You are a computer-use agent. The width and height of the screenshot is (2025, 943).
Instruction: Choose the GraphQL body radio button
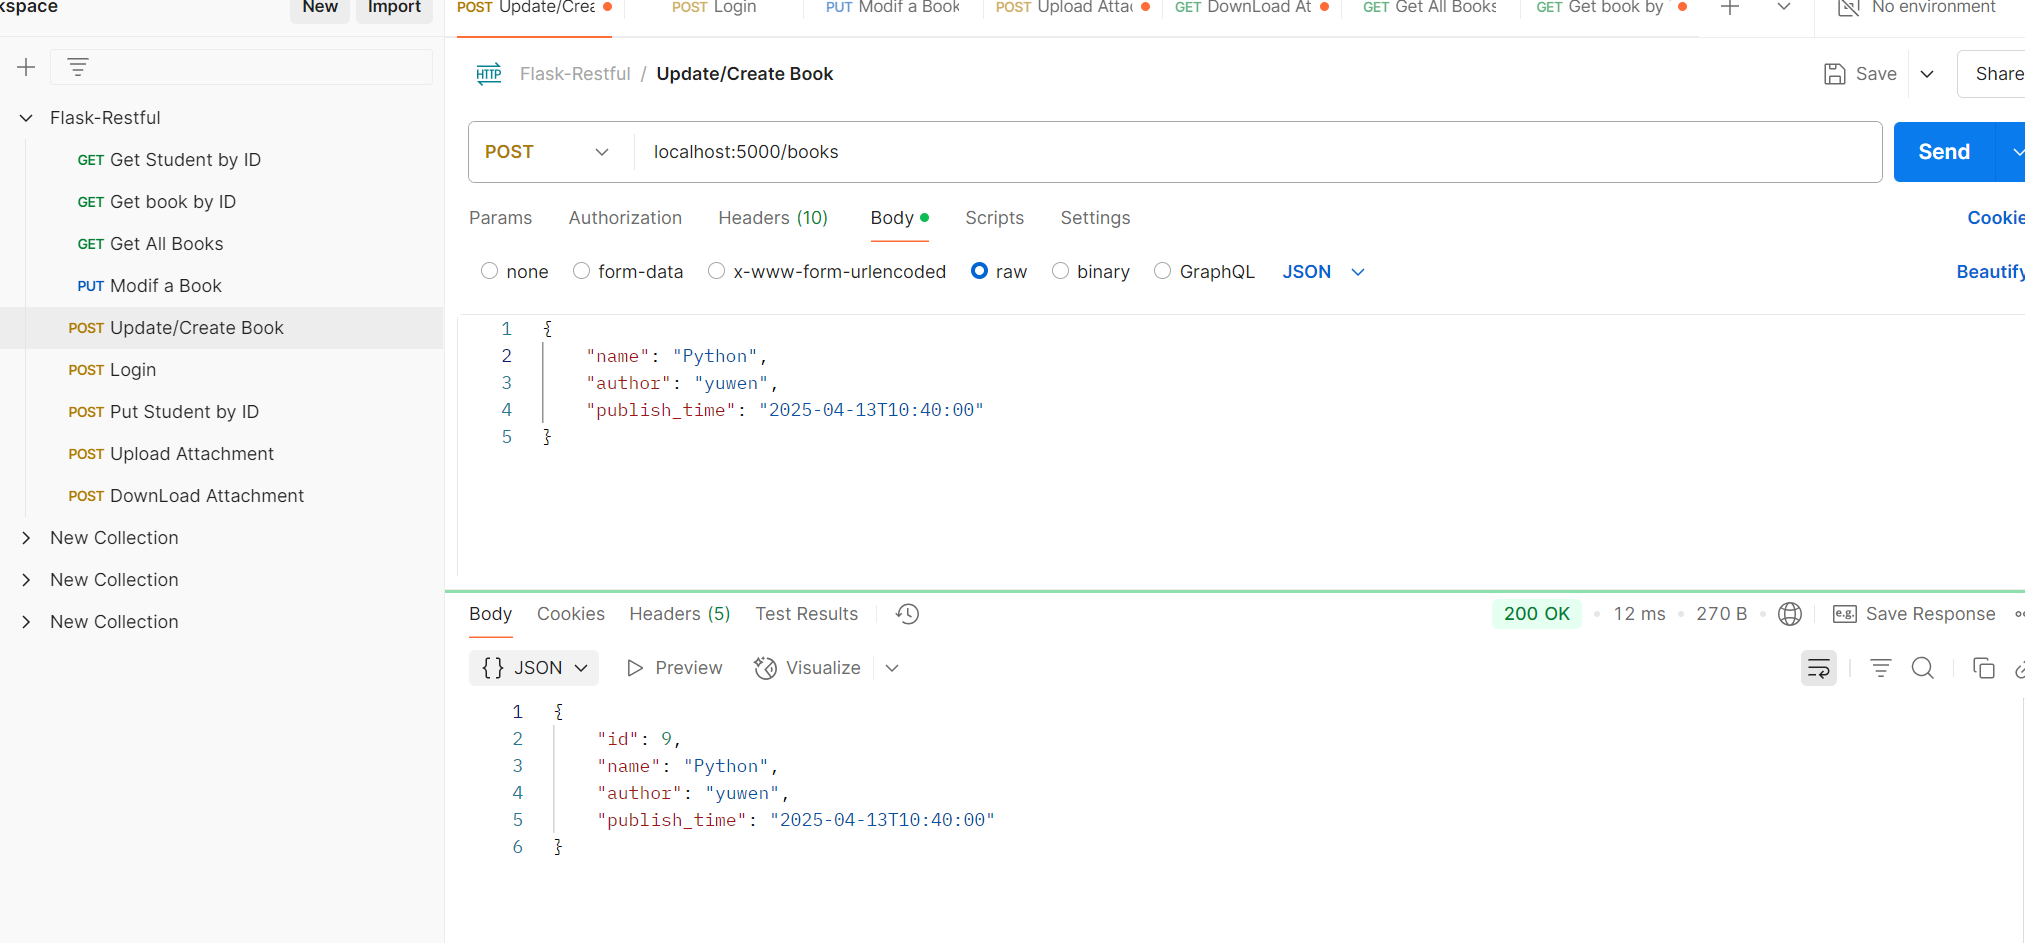pyautogui.click(x=1162, y=271)
